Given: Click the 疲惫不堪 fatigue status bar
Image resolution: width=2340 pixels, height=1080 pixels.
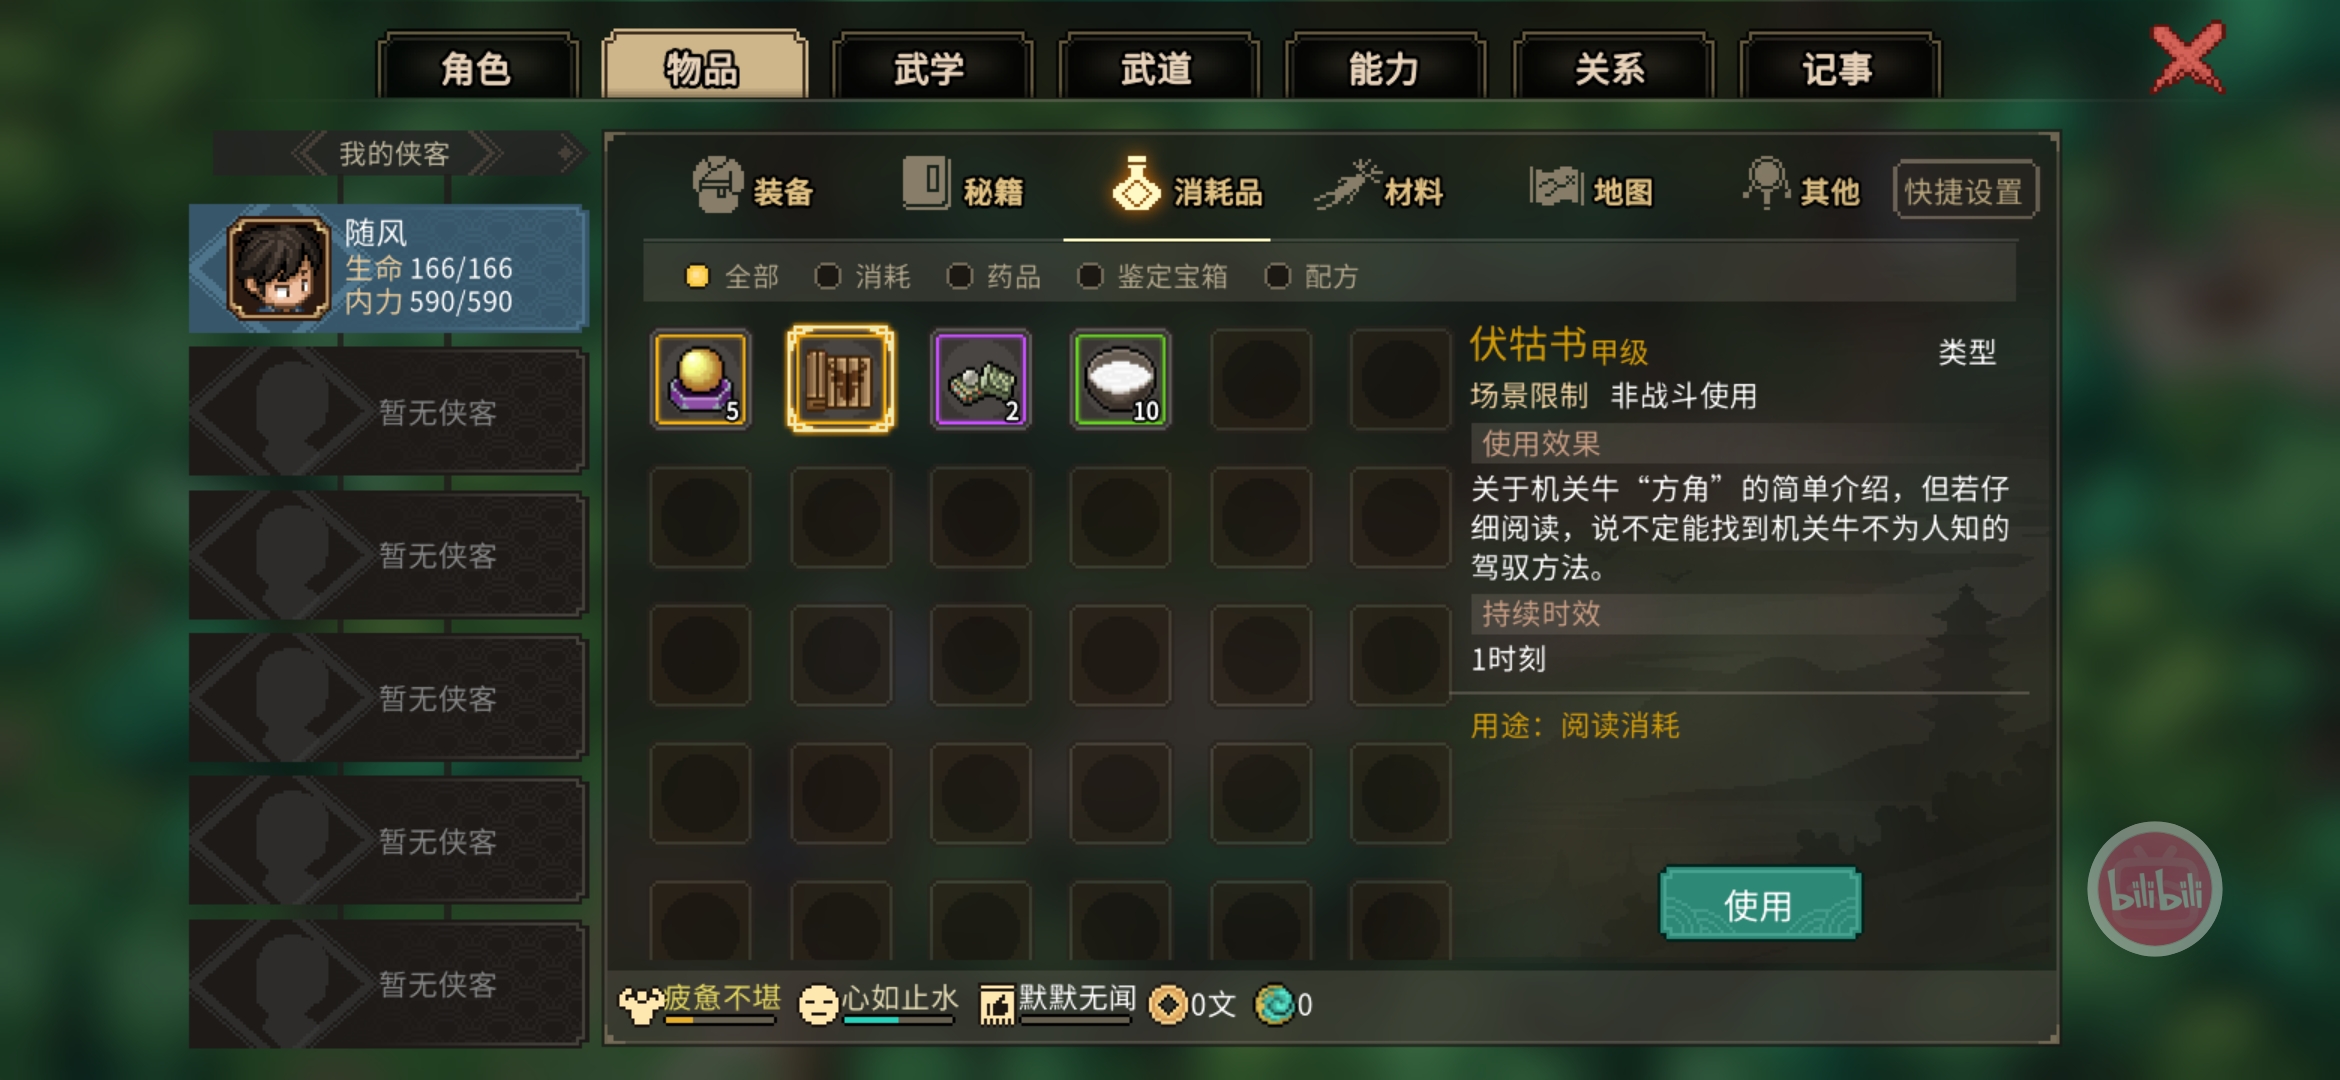Looking at the screenshot, I should point(699,1002).
